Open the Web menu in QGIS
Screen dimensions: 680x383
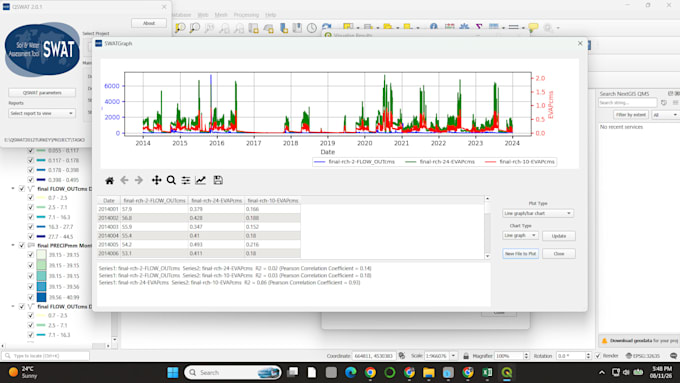tap(203, 15)
